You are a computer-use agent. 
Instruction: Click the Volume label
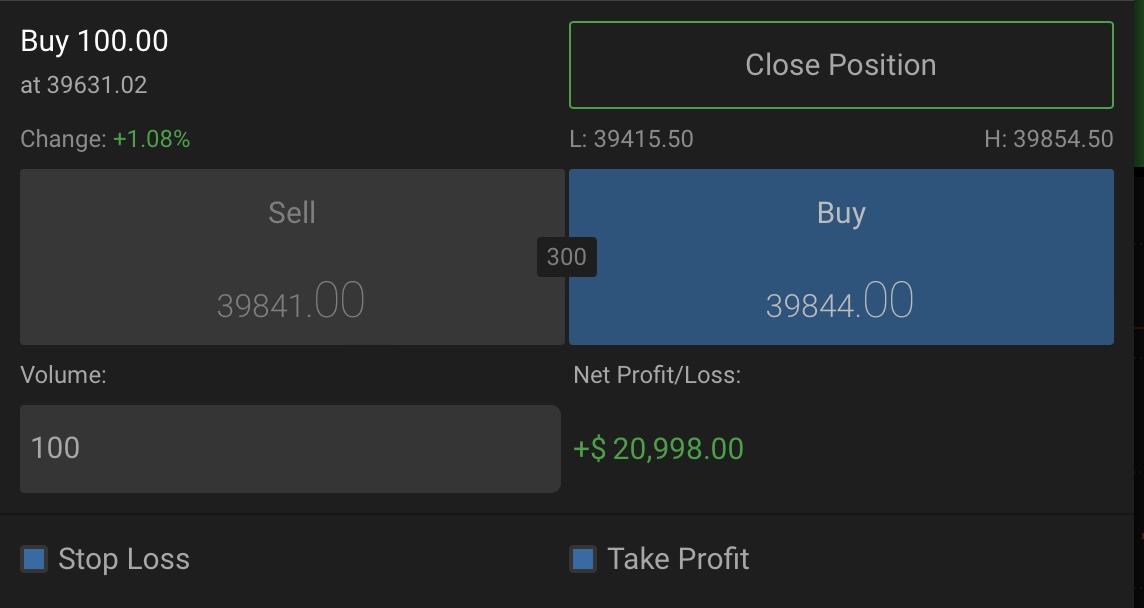coord(63,375)
